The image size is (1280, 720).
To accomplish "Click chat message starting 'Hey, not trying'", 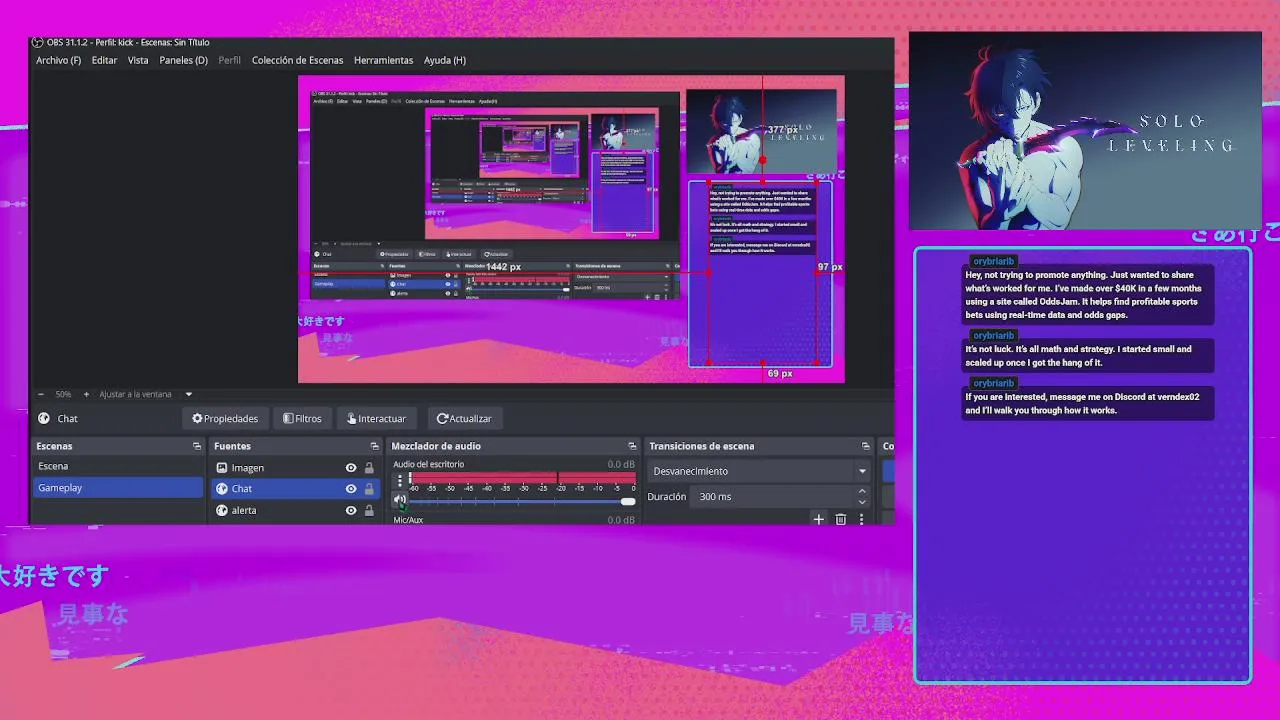I will tap(1088, 295).
